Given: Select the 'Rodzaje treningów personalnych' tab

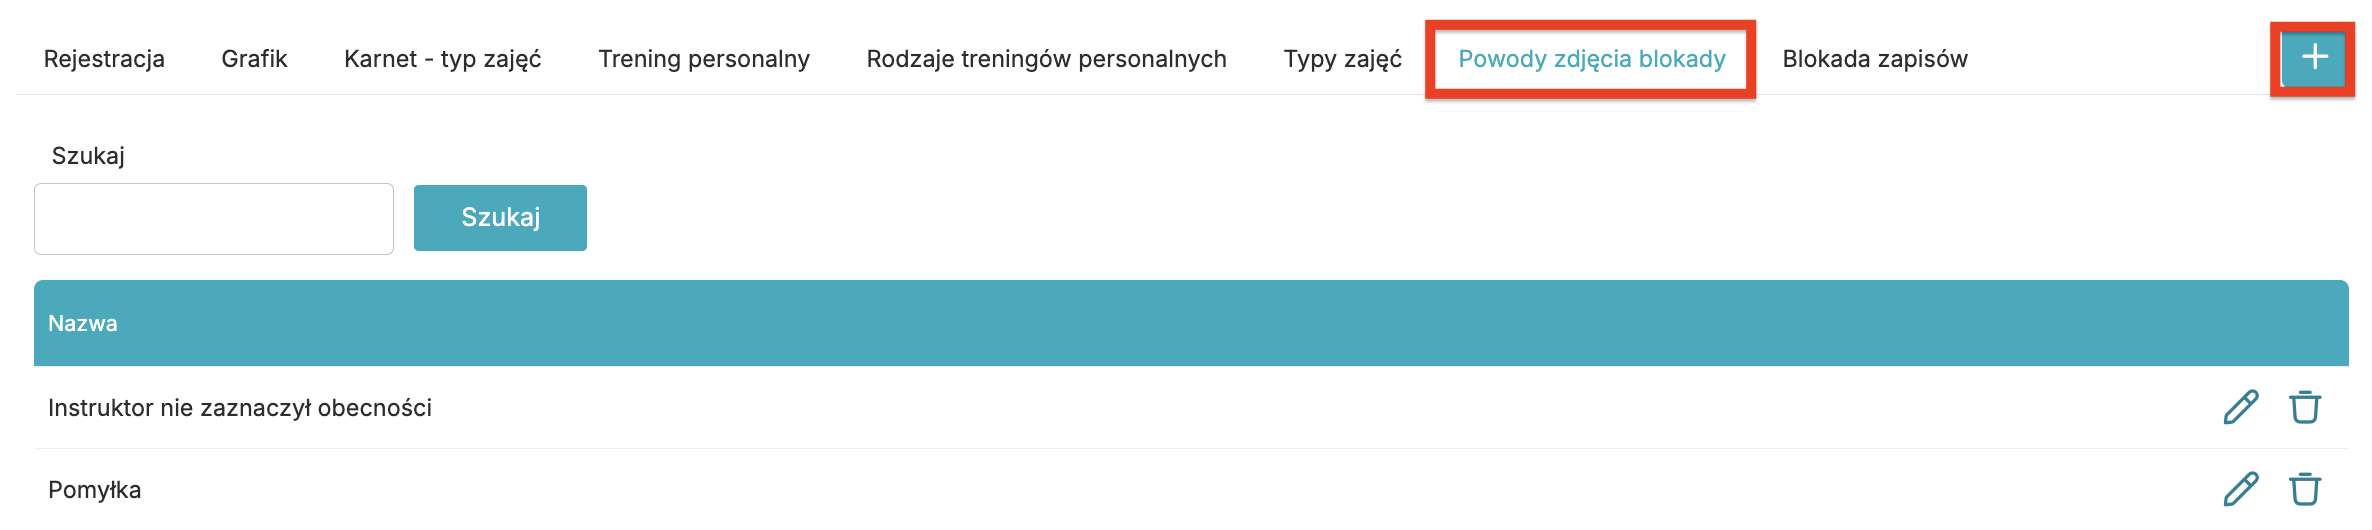Looking at the screenshot, I should (x=1046, y=59).
